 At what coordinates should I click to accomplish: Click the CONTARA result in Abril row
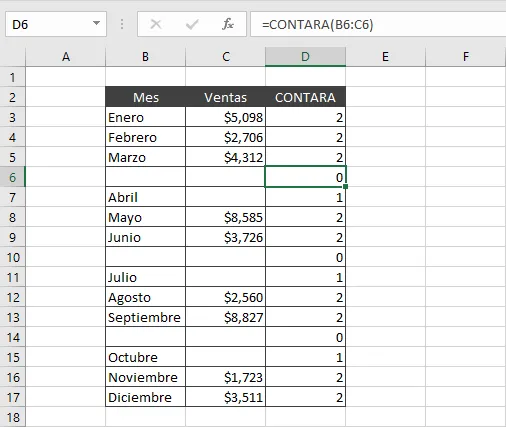[x=305, y=197]
